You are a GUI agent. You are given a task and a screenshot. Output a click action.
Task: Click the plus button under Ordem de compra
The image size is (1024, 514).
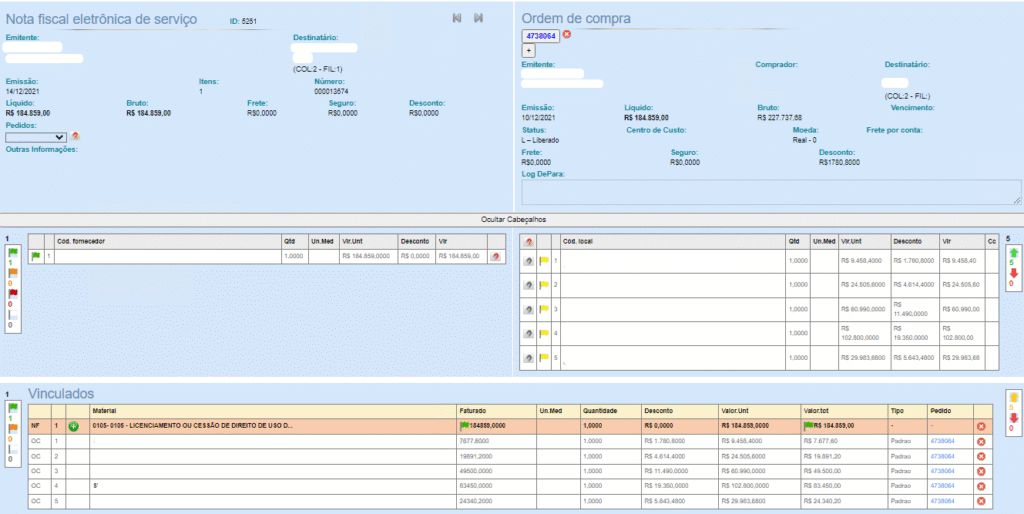point(529,50)
